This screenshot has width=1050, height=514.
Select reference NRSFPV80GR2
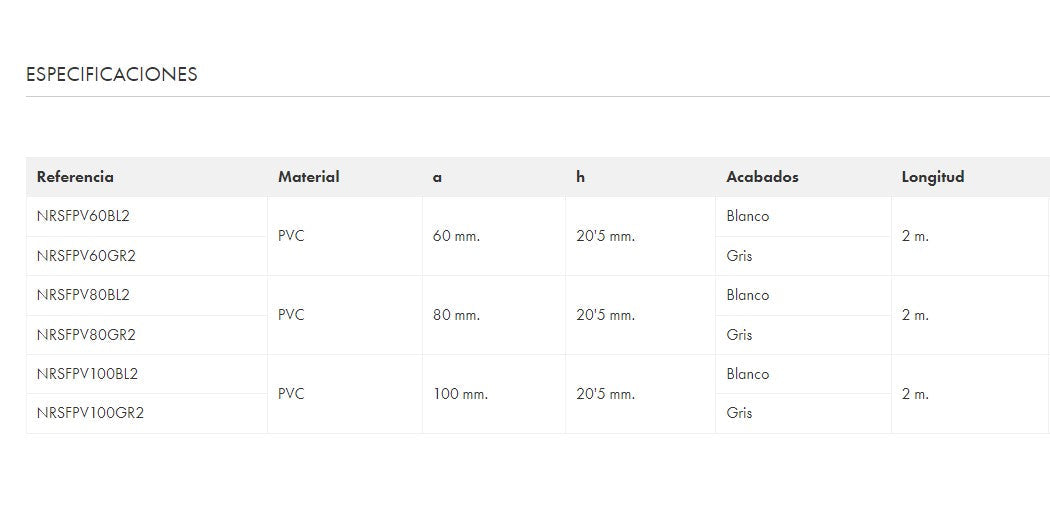[85, 335]
